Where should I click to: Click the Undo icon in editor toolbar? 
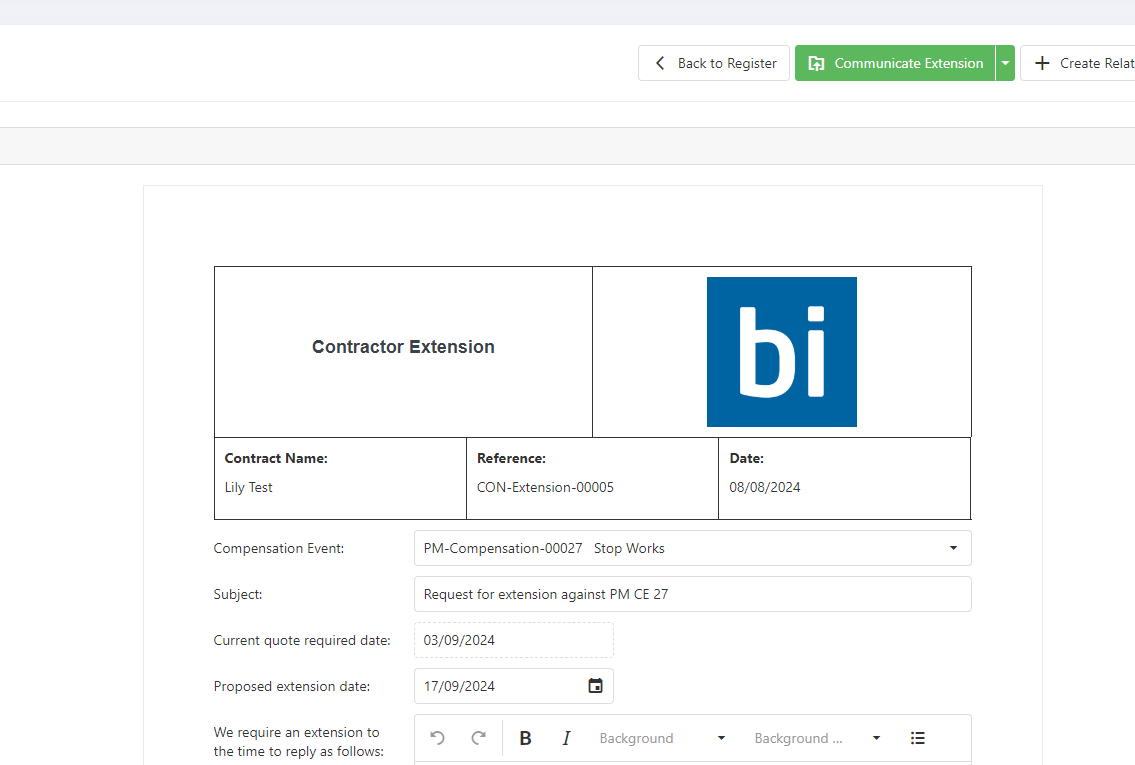[437, 737]
